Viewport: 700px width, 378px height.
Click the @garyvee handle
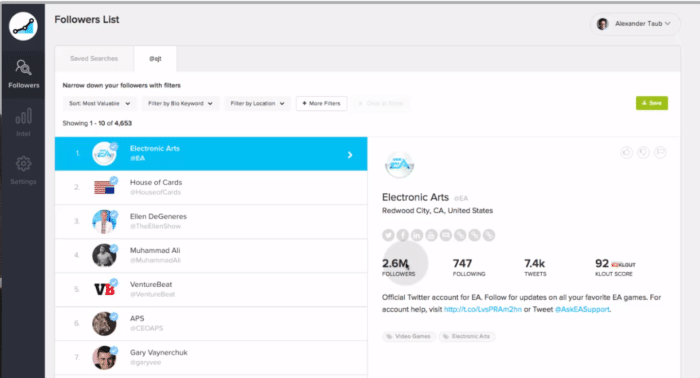click(x=146, y=362)
